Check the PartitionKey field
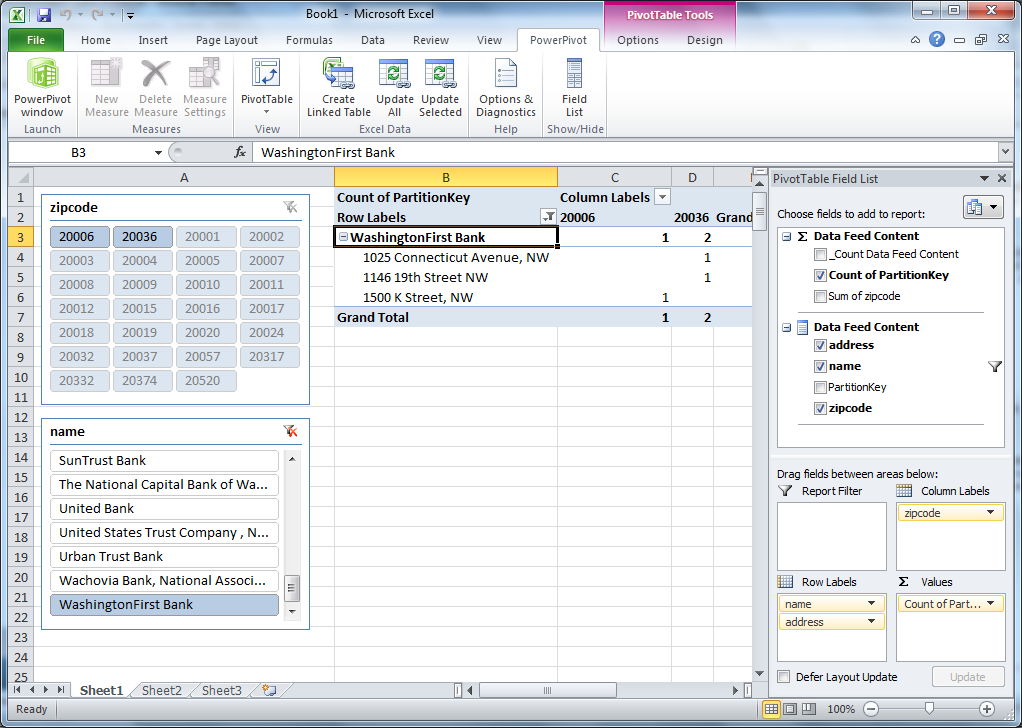The image size is (1022, 728). click(x=821, y=388)
